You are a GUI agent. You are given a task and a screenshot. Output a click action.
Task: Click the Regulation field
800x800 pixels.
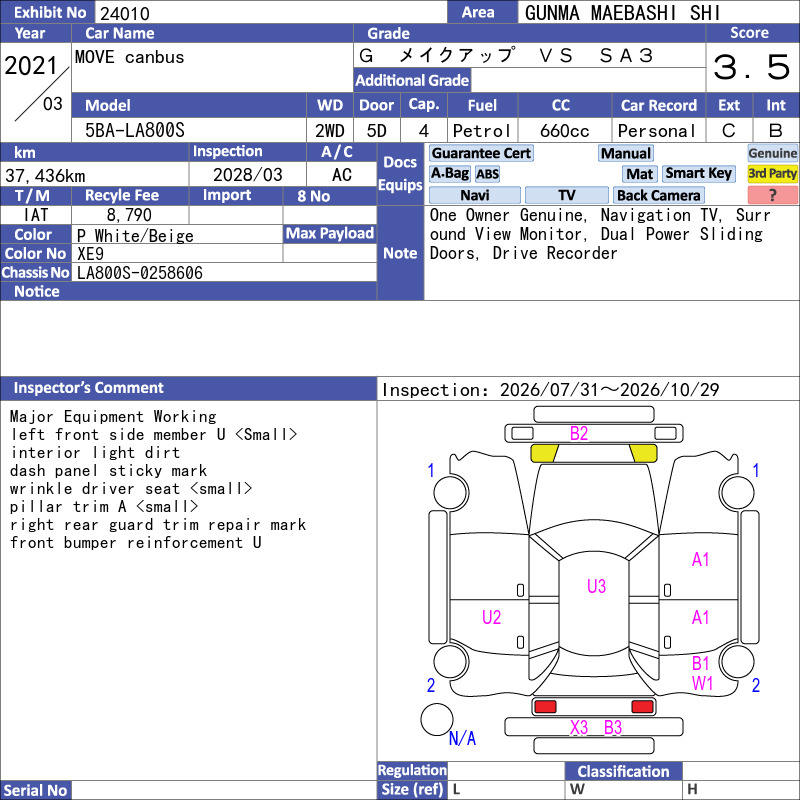[506, 771]
